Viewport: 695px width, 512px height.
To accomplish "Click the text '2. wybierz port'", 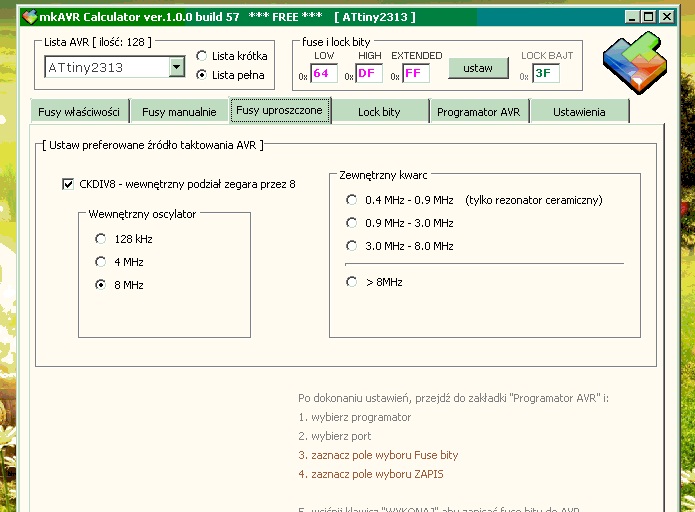I will pyautogui.click(x=335, y=436).
